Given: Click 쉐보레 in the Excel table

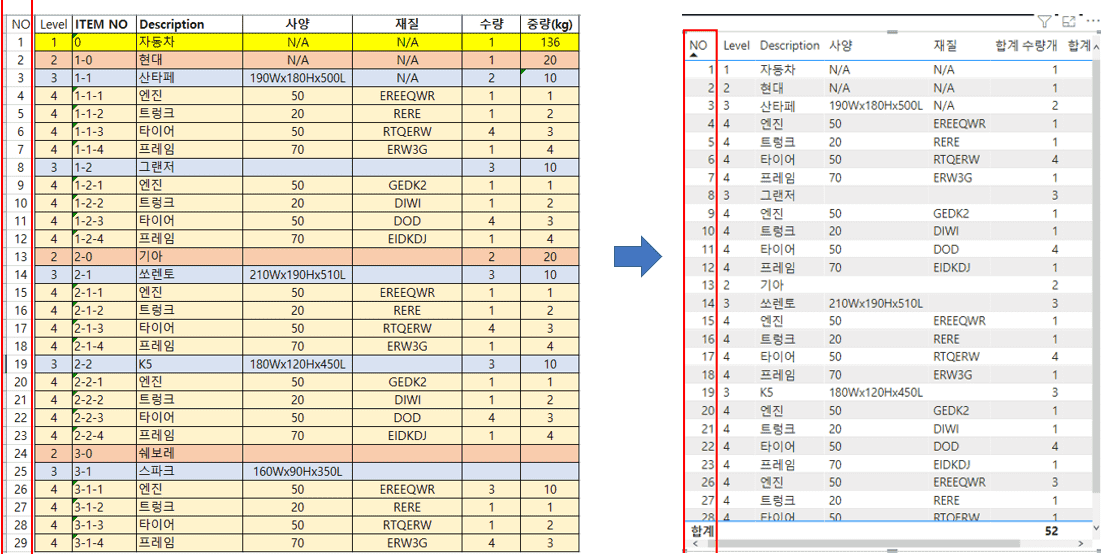Looking at the screenshot, I should coord(155,453).
